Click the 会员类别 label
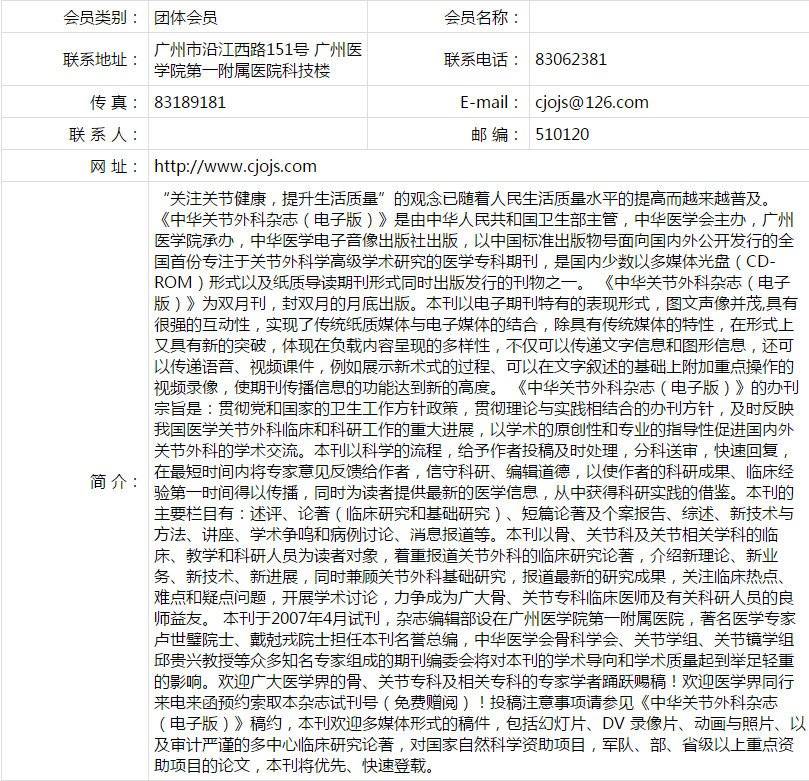 pyautogui.click(x=101, y=18)
